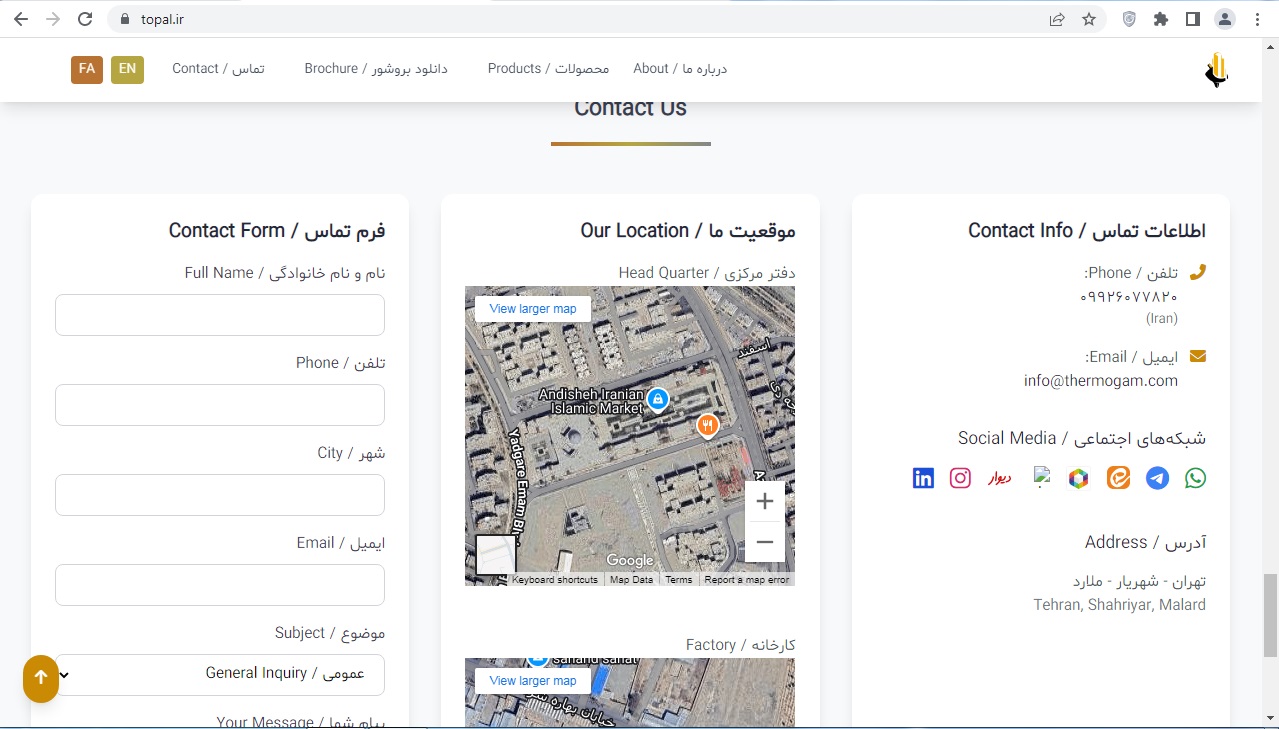The height and width of the screenshot is (729, 1279).
Task: Click the Divar social icon
Action: [x=998, y=478]
